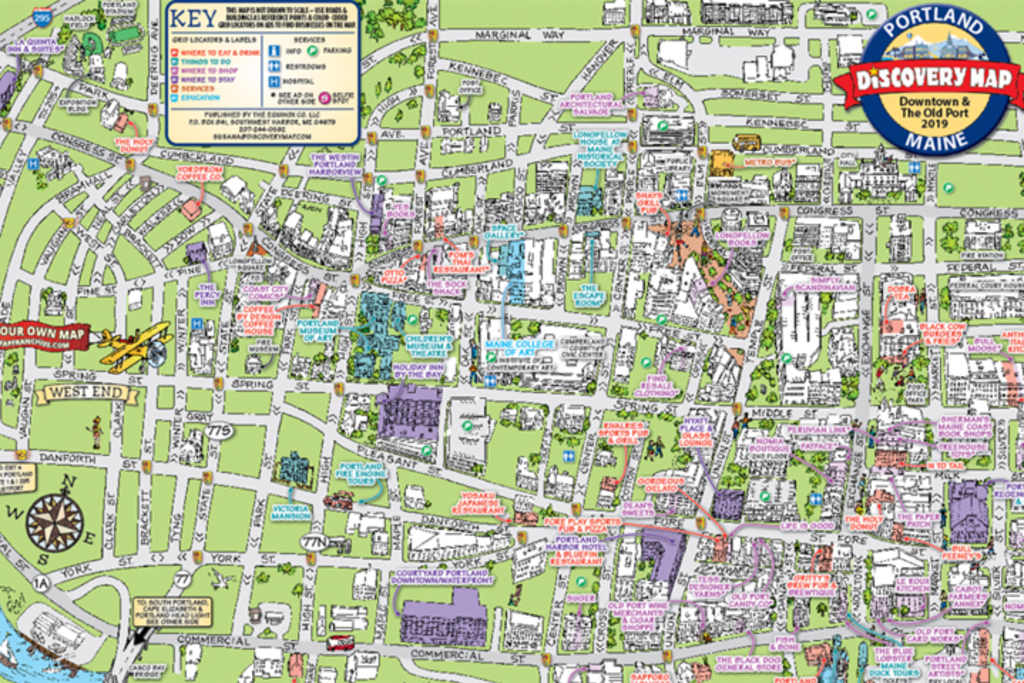1024x683 pixels.
Task: Click the Old Port Candy Co label
Action: coord(751,601)
